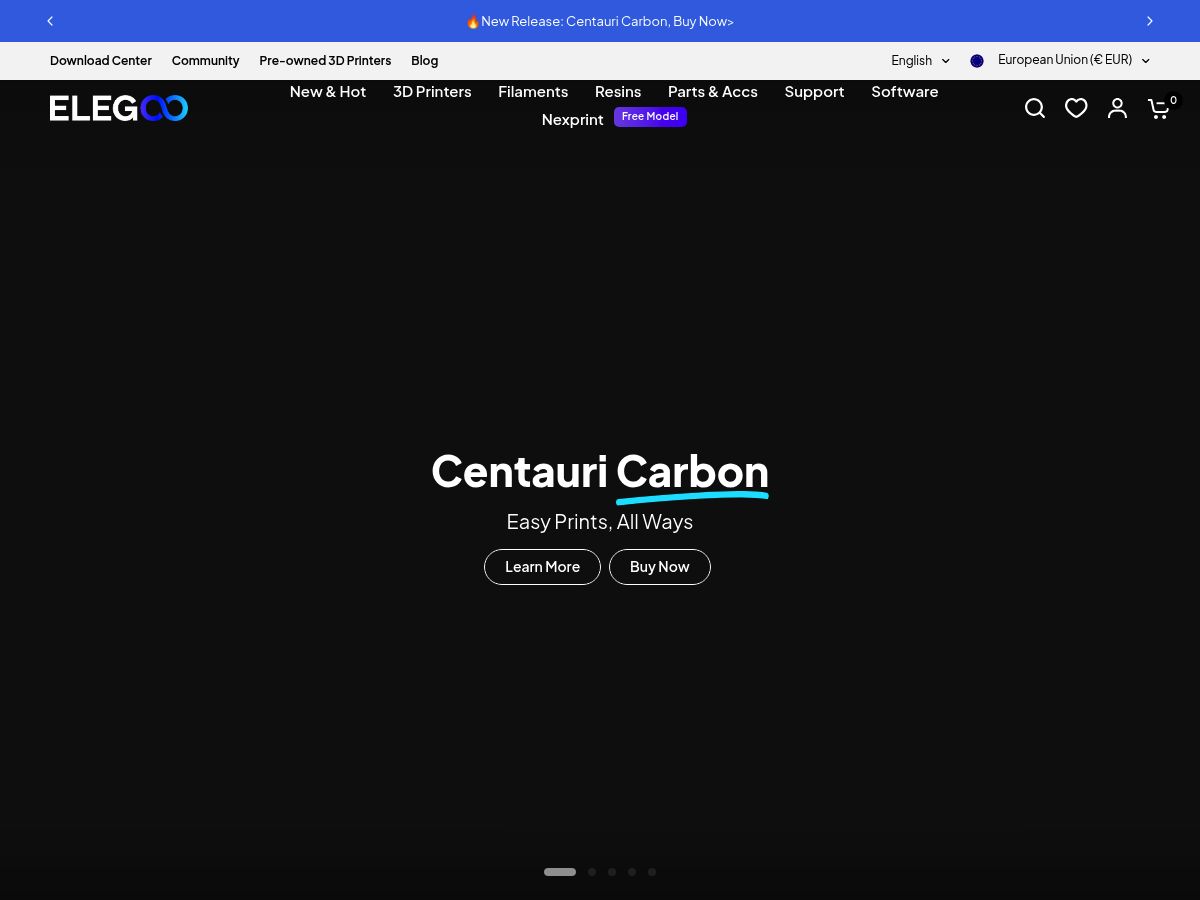The image size is (1200, 900).
Task: Open the Parts & Accs menu
Action: point(712,91)
